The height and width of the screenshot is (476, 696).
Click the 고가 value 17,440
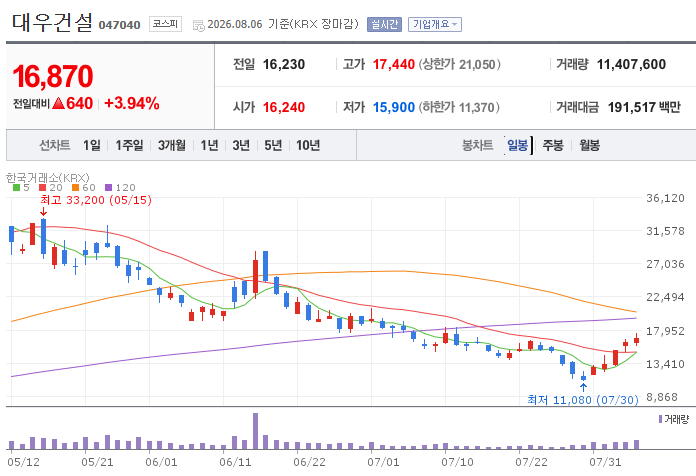pyautogui.click(x=394, y=64)
